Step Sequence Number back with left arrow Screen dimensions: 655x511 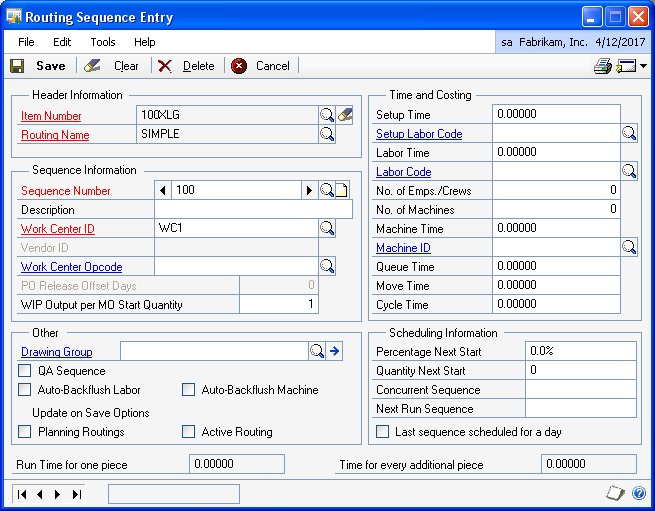click(162, 191)
